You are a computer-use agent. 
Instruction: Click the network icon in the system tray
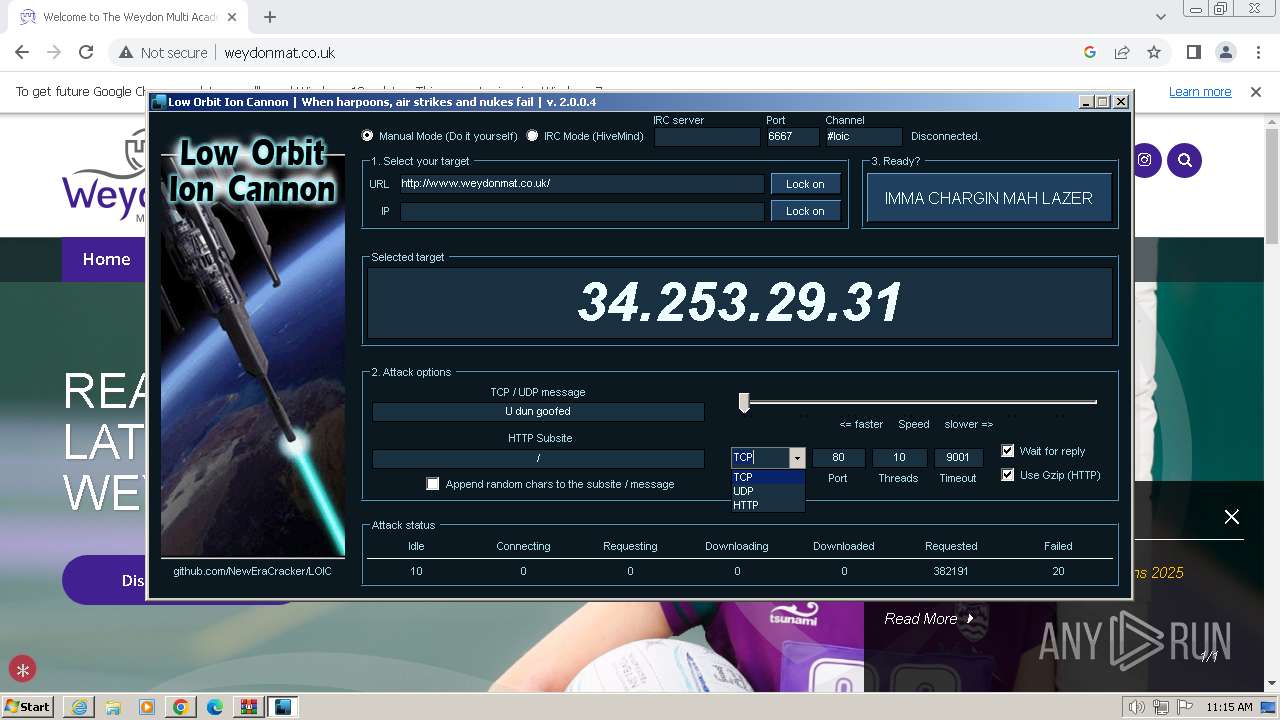pyautogui.click(x=1160, y=707)
